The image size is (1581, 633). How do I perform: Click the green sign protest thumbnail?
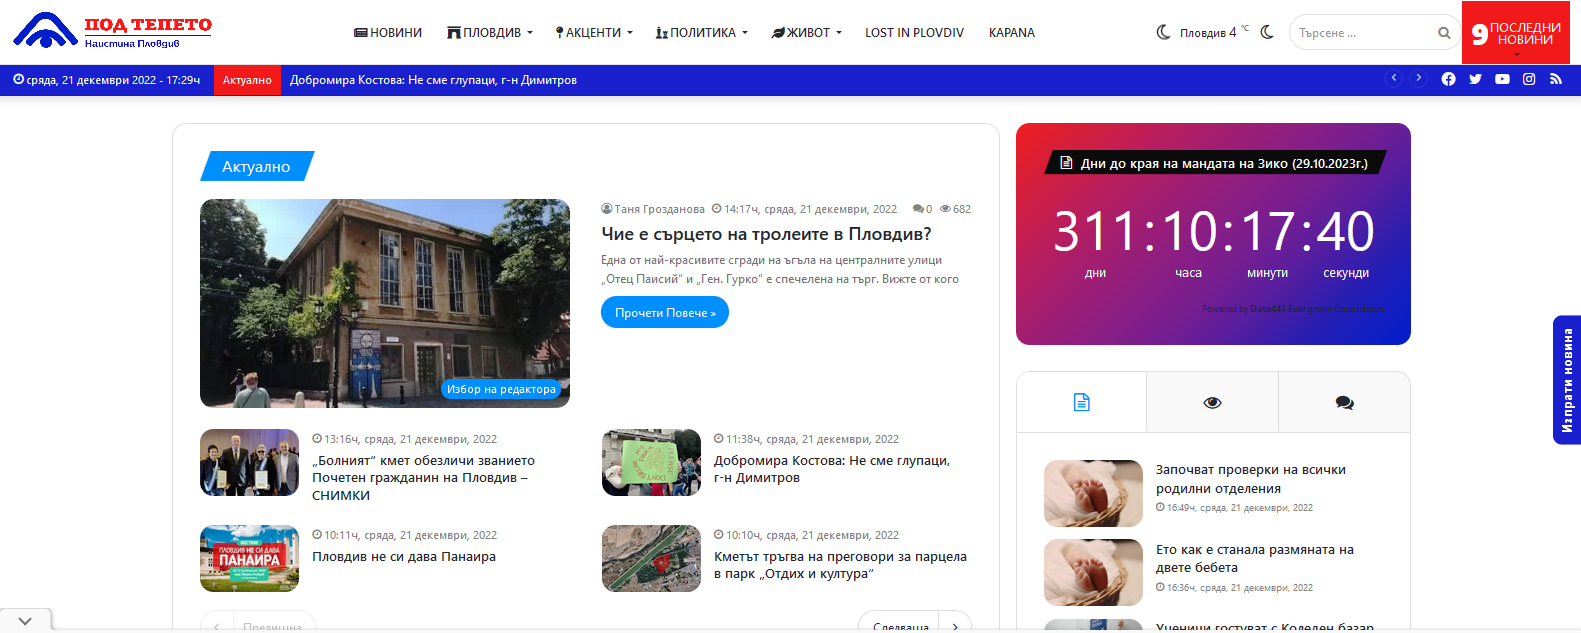[651, 462]
